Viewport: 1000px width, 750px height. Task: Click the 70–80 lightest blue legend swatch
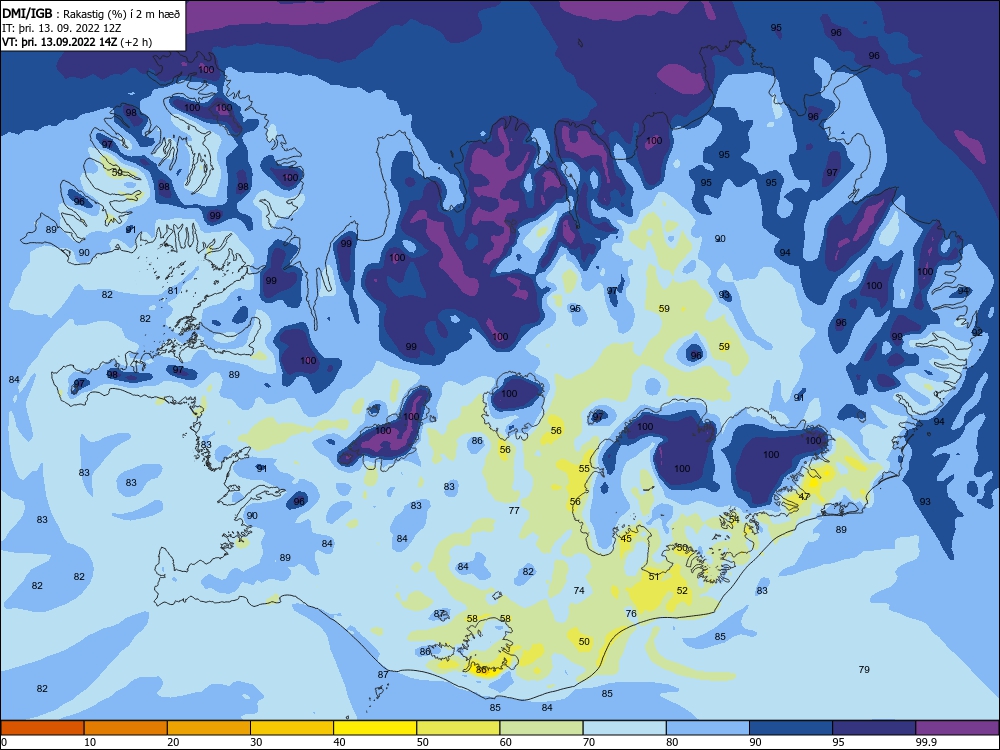[x=624, y=728]
